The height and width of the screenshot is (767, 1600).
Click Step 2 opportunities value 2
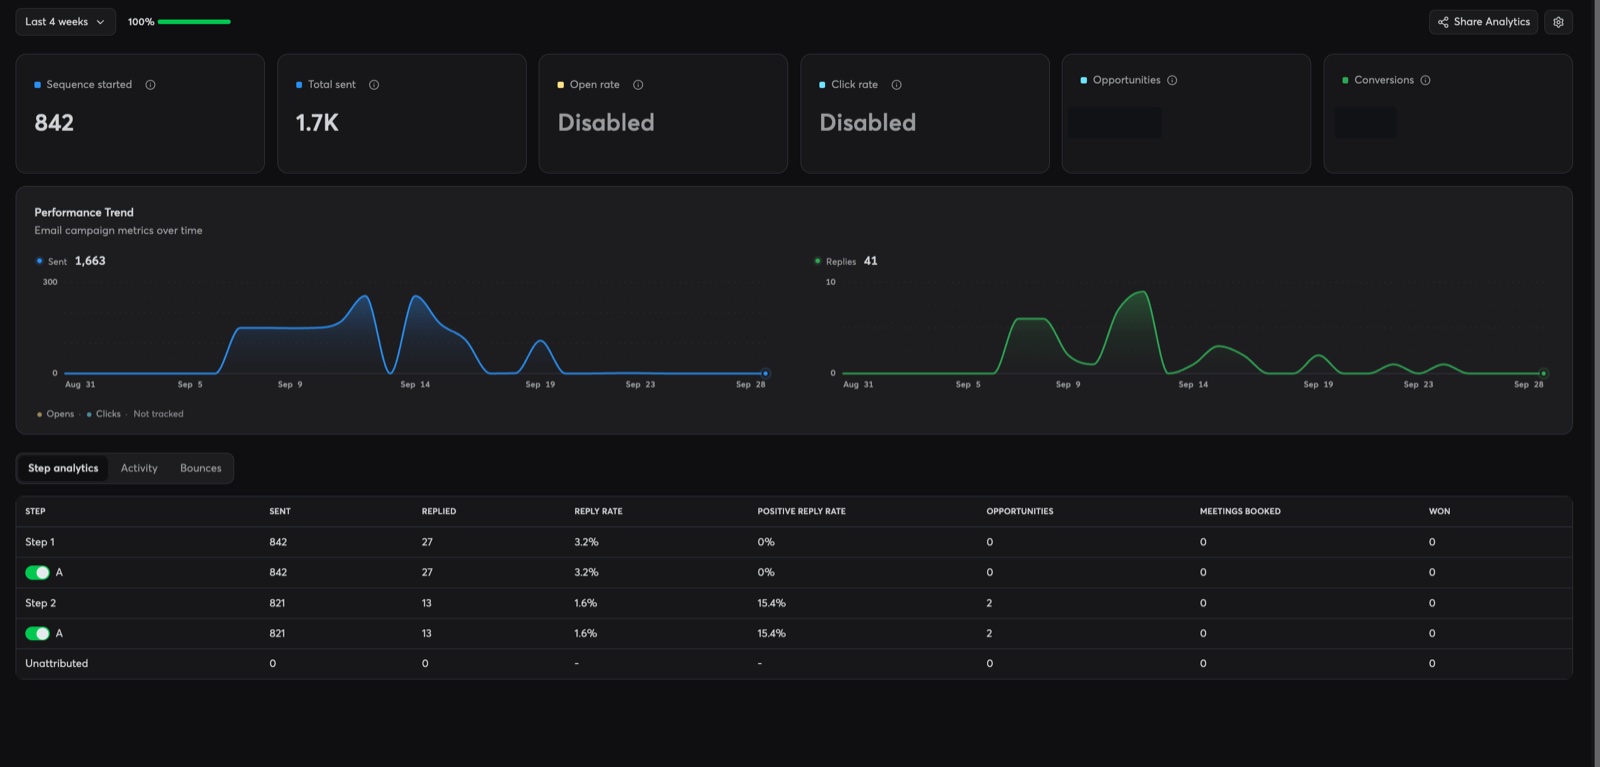tap(989, 603)
